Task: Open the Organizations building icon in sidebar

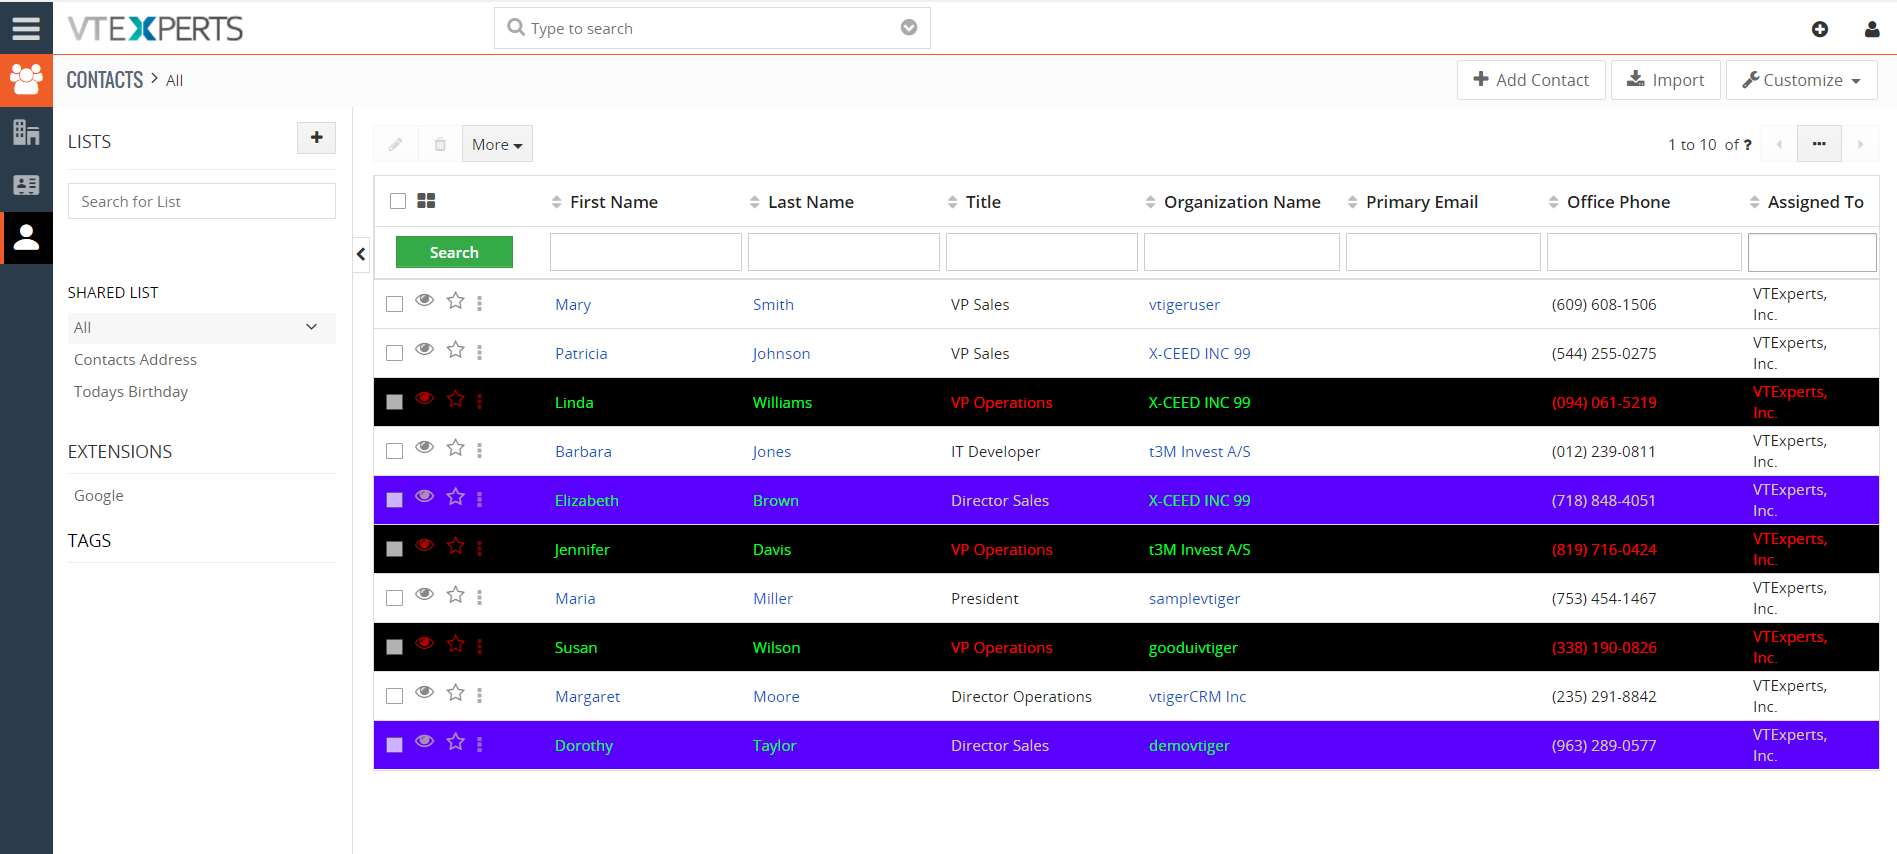Action: click(26, 132)
